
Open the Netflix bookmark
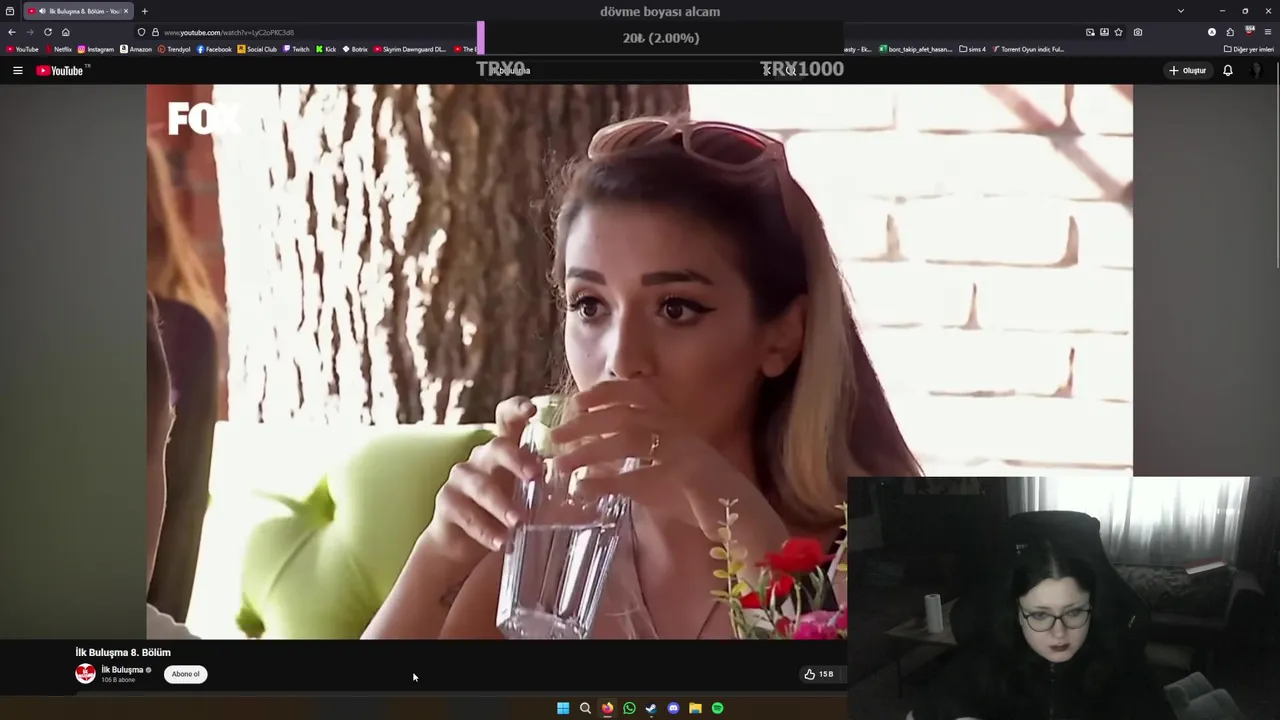coord(58,49)
